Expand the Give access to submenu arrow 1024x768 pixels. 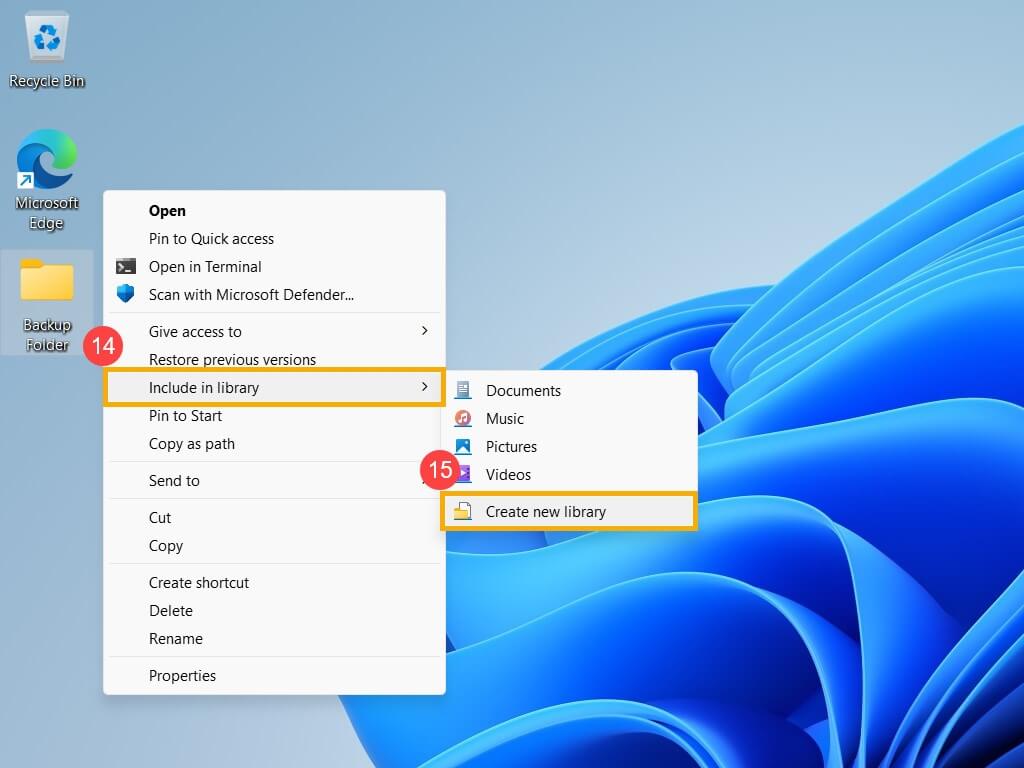(424, 331)
